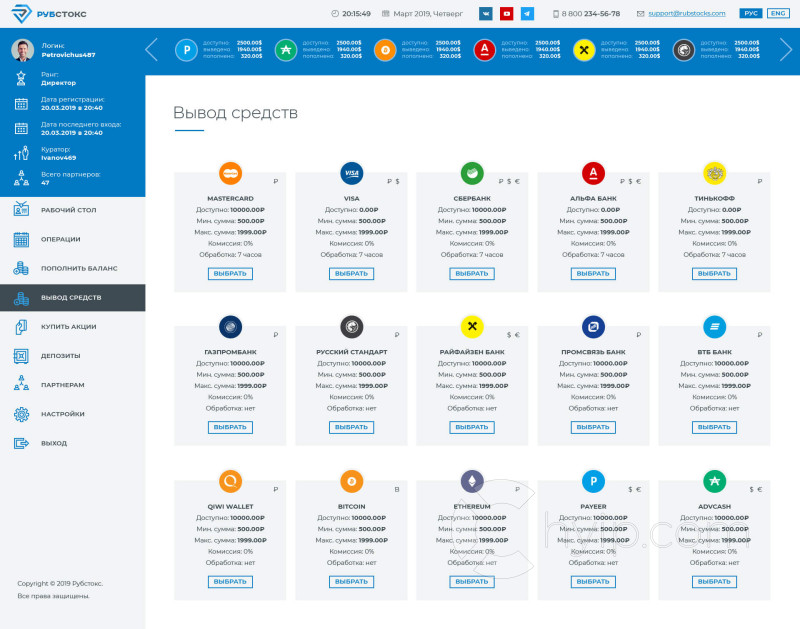This screenshot has width=800, height=629.
Task: Click the Ethereum icon
Action: [472, 481]
